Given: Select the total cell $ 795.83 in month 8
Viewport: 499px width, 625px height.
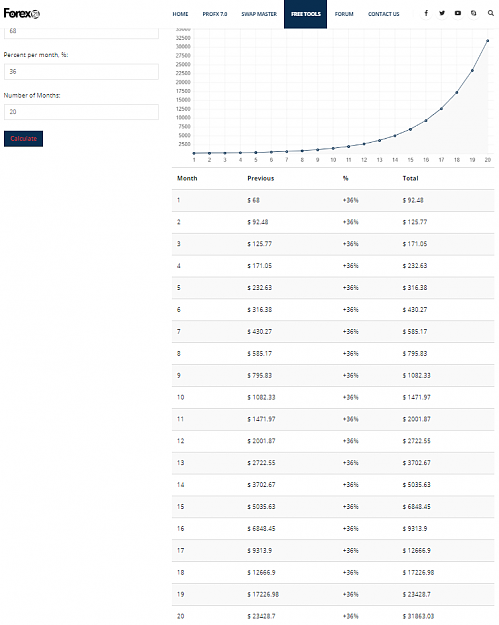Looking at the screenshot, I should [x=415, y=354].
